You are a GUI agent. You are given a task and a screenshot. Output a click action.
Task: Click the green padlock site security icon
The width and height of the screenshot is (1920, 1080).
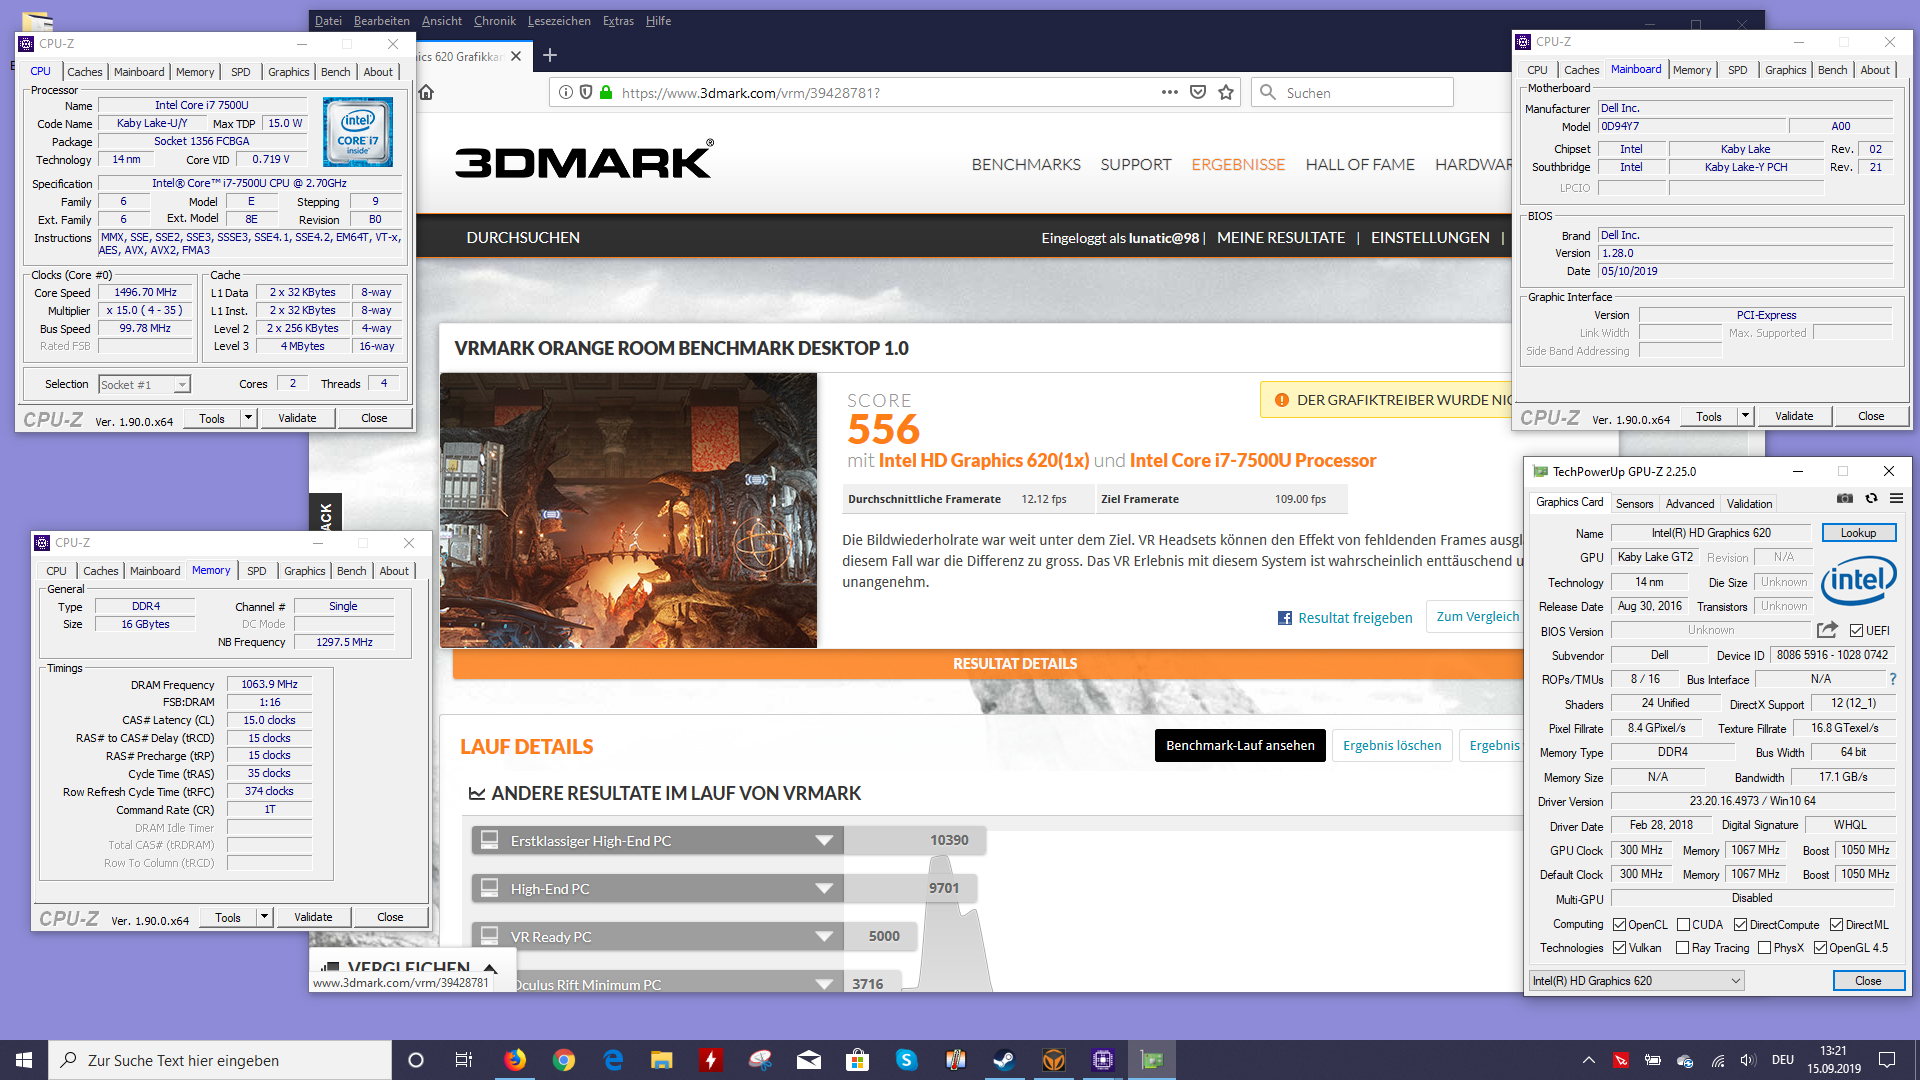(x=605, y=93)
